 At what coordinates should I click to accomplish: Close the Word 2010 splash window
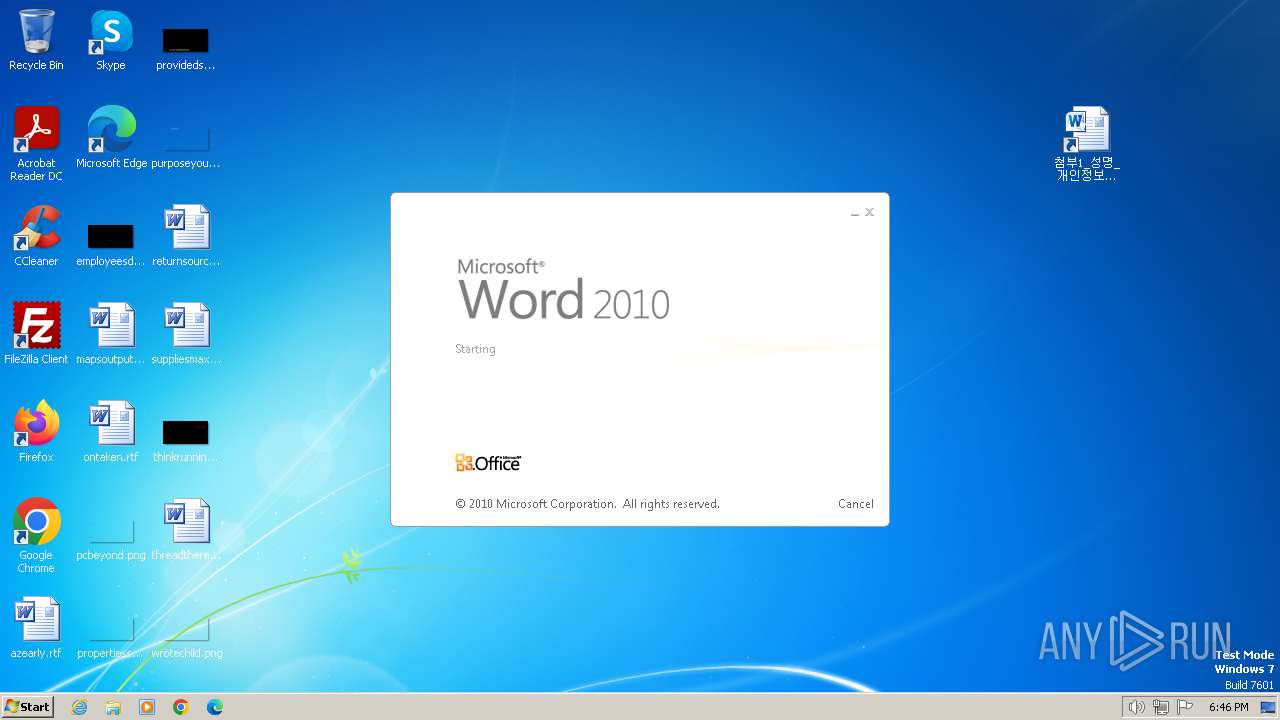tap(870, 212)
